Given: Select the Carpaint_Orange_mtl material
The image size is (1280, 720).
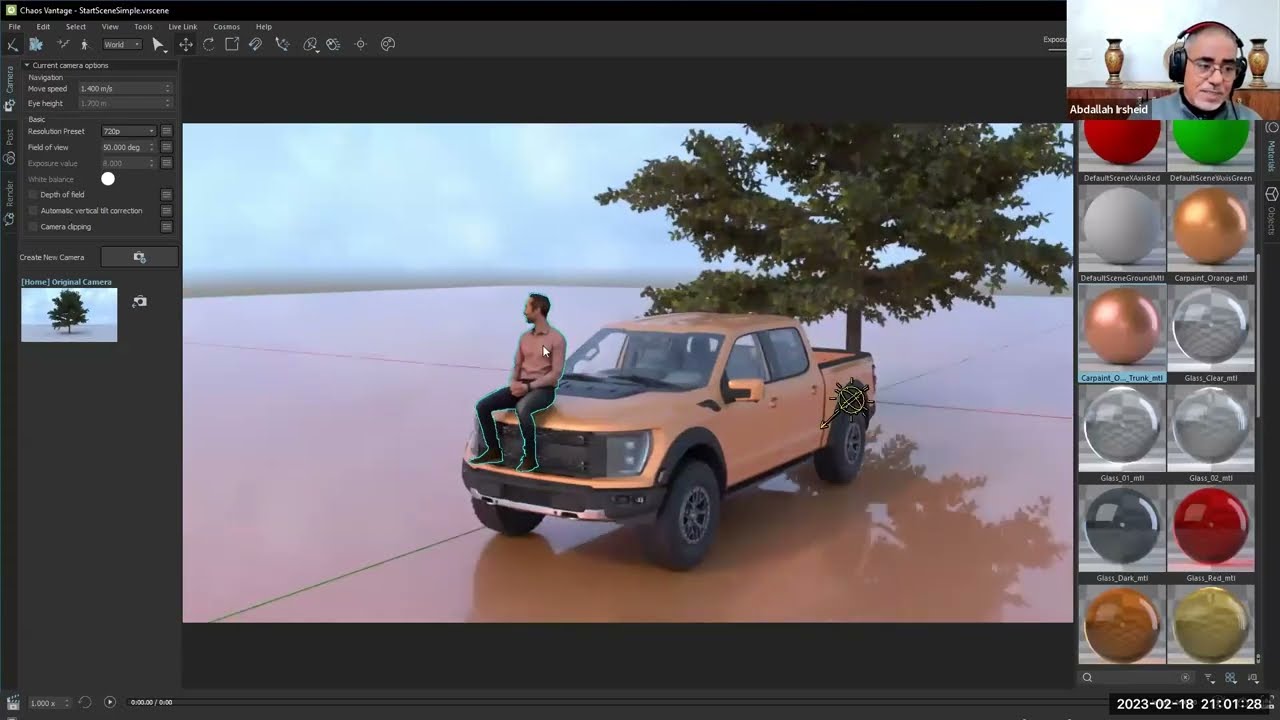Looking at the screenshot, I should pyautogui.click(x=1210, y=234).
